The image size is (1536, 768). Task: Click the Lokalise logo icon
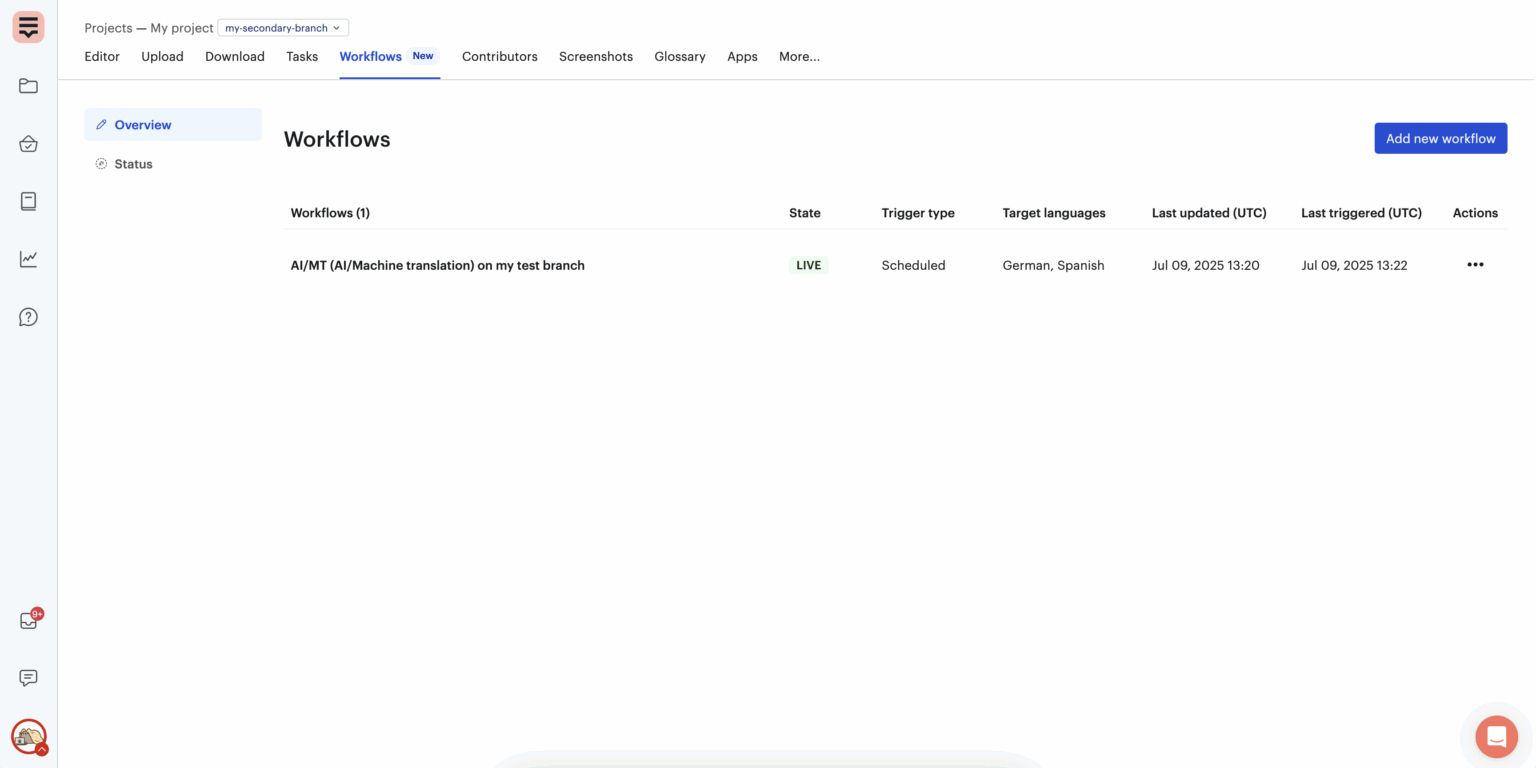[28, 27]
